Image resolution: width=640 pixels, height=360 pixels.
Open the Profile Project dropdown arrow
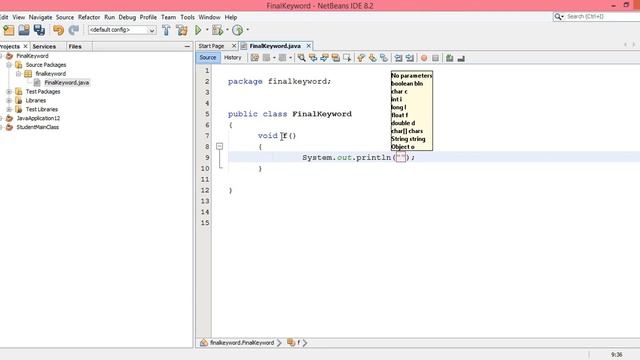(248, 30)
